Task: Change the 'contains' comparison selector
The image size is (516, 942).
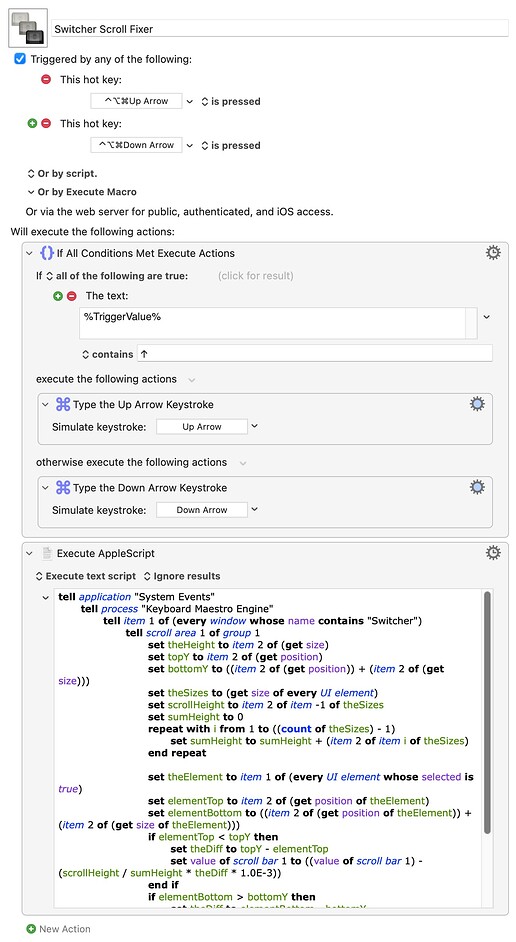Action: pos(108,354)
